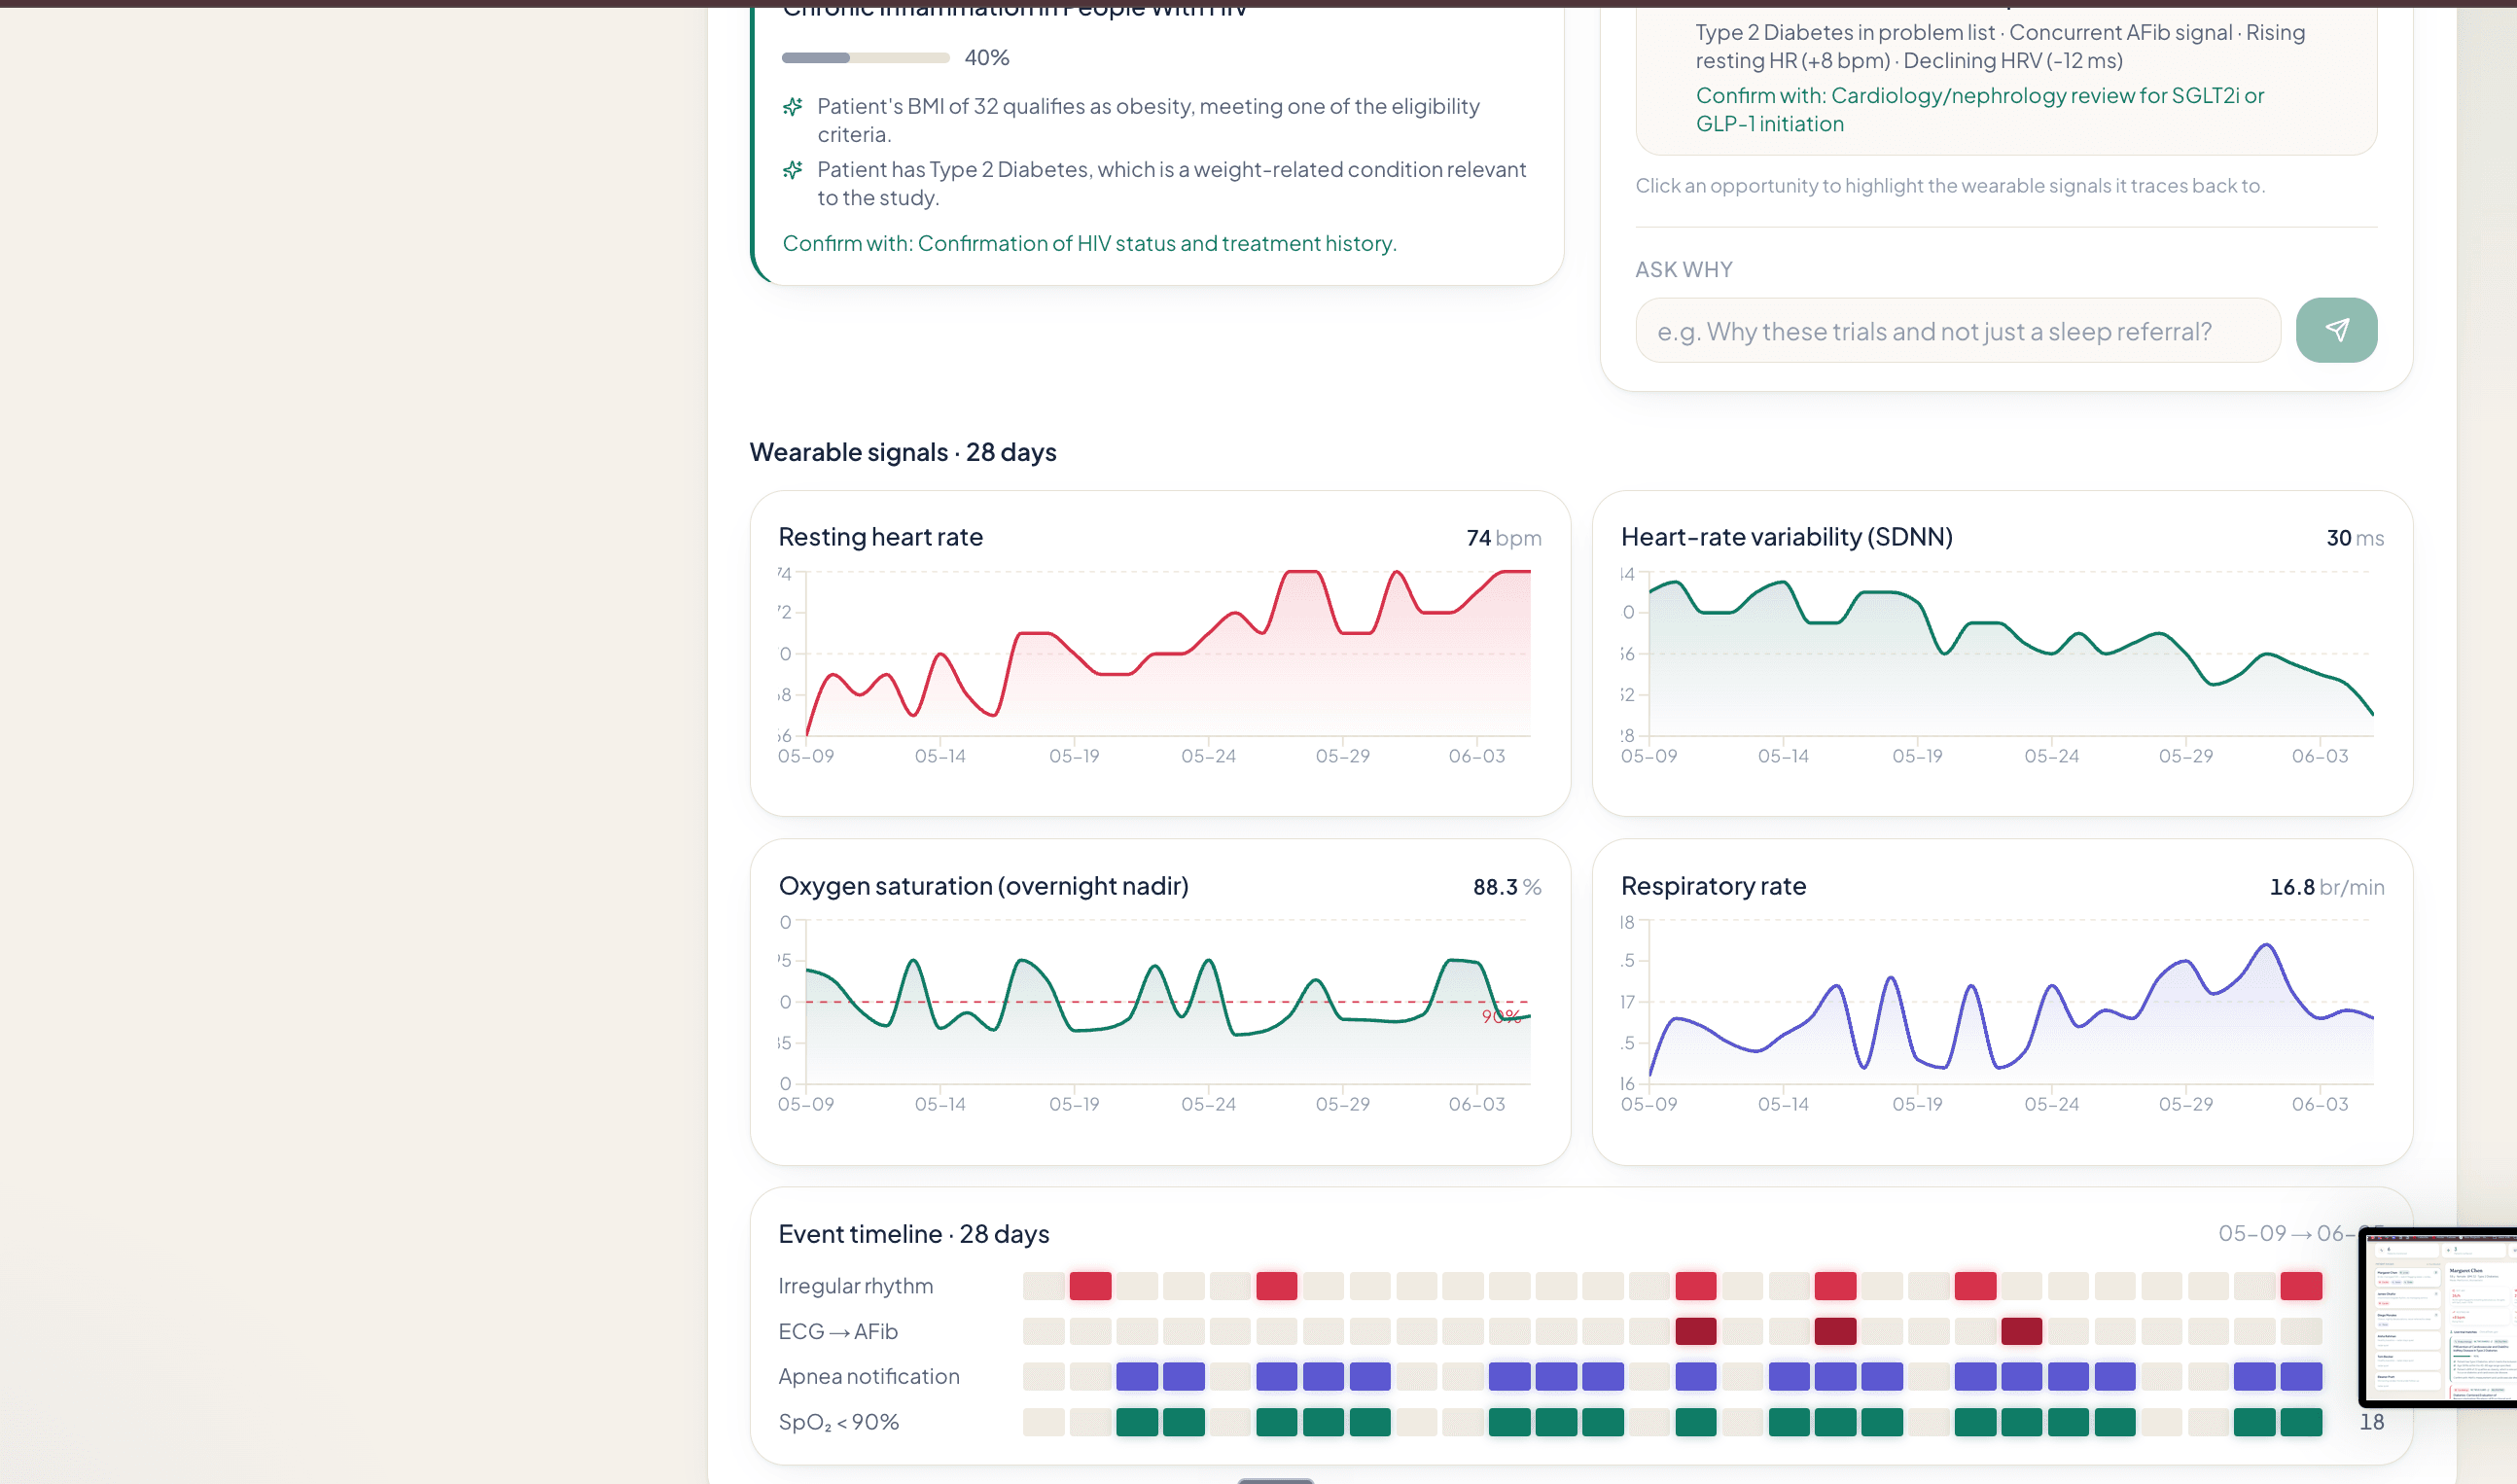
Task: Click the 'Wearable signals · 28 days' heading
Action: 902,452
